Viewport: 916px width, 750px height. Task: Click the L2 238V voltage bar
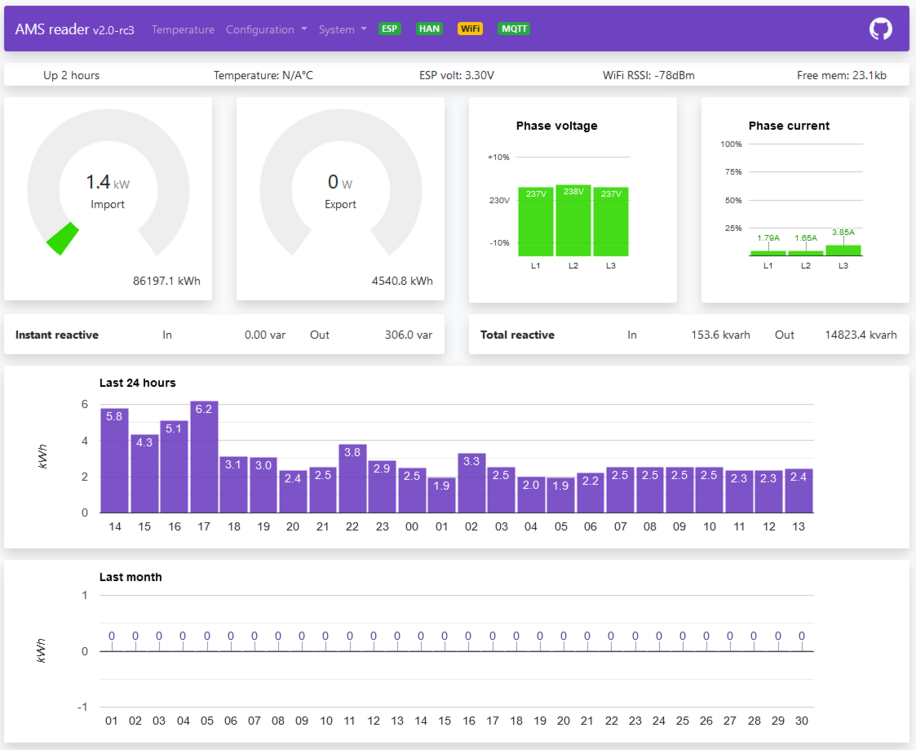tap(573, 221)
